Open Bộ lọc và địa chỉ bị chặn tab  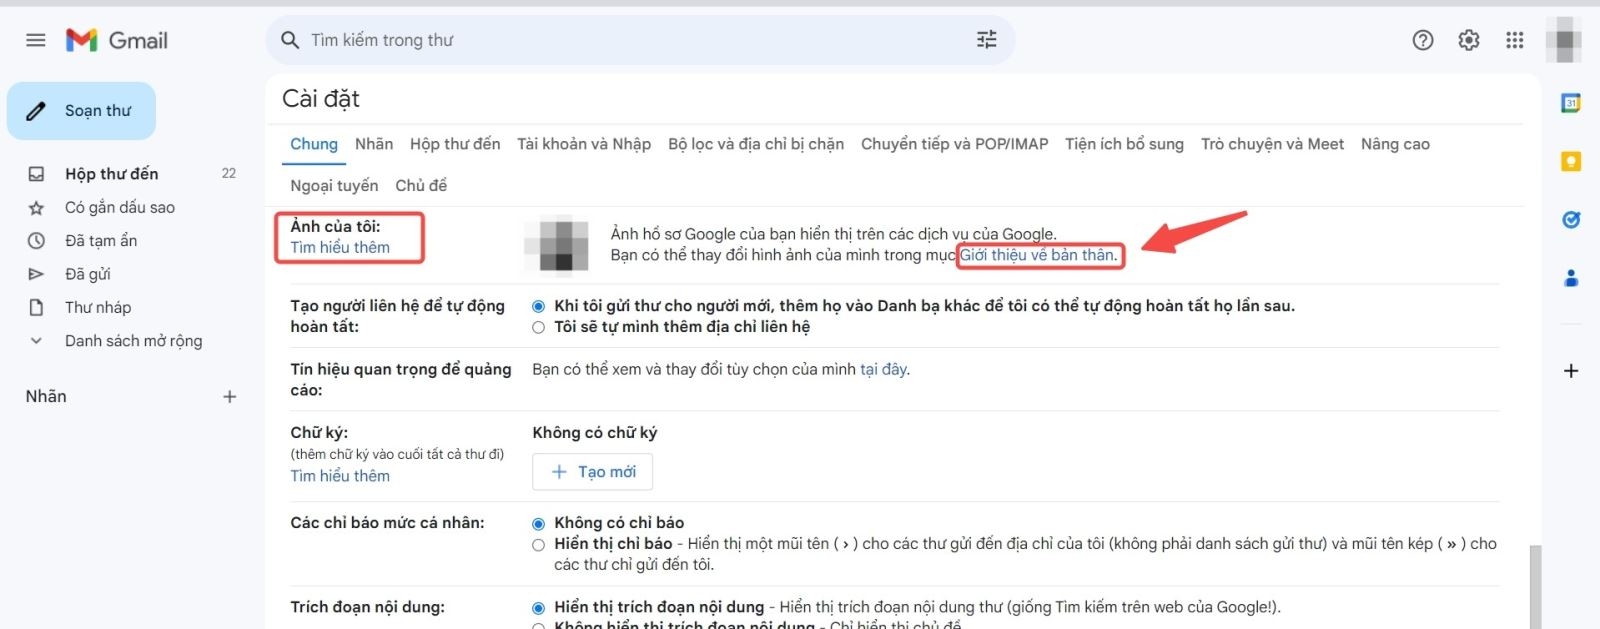pyautogui.click(x=756, y=144)
